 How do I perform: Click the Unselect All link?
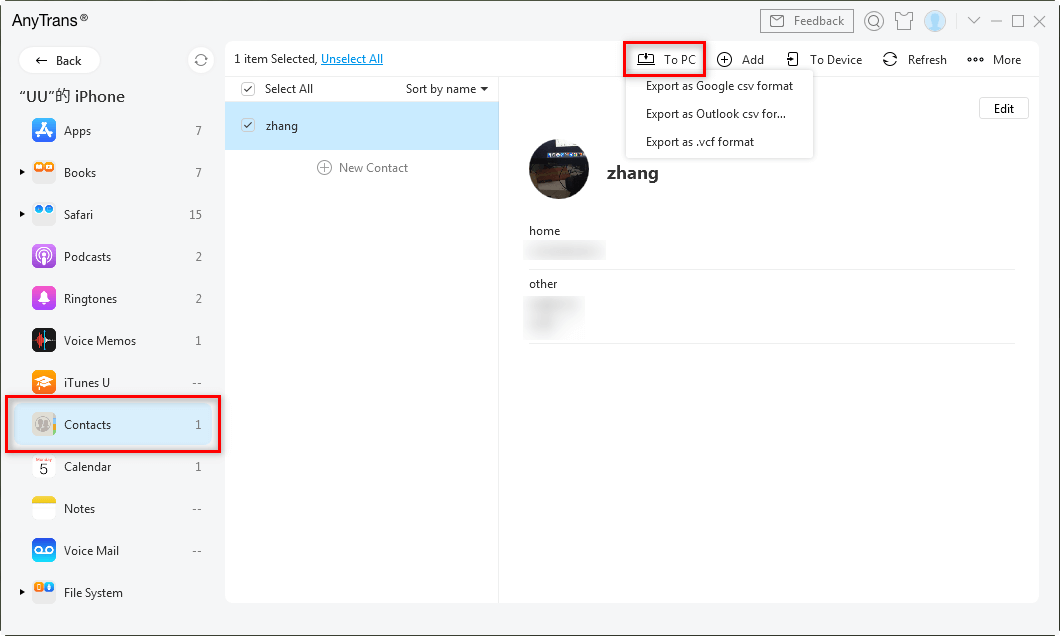(x=352, y=59)
